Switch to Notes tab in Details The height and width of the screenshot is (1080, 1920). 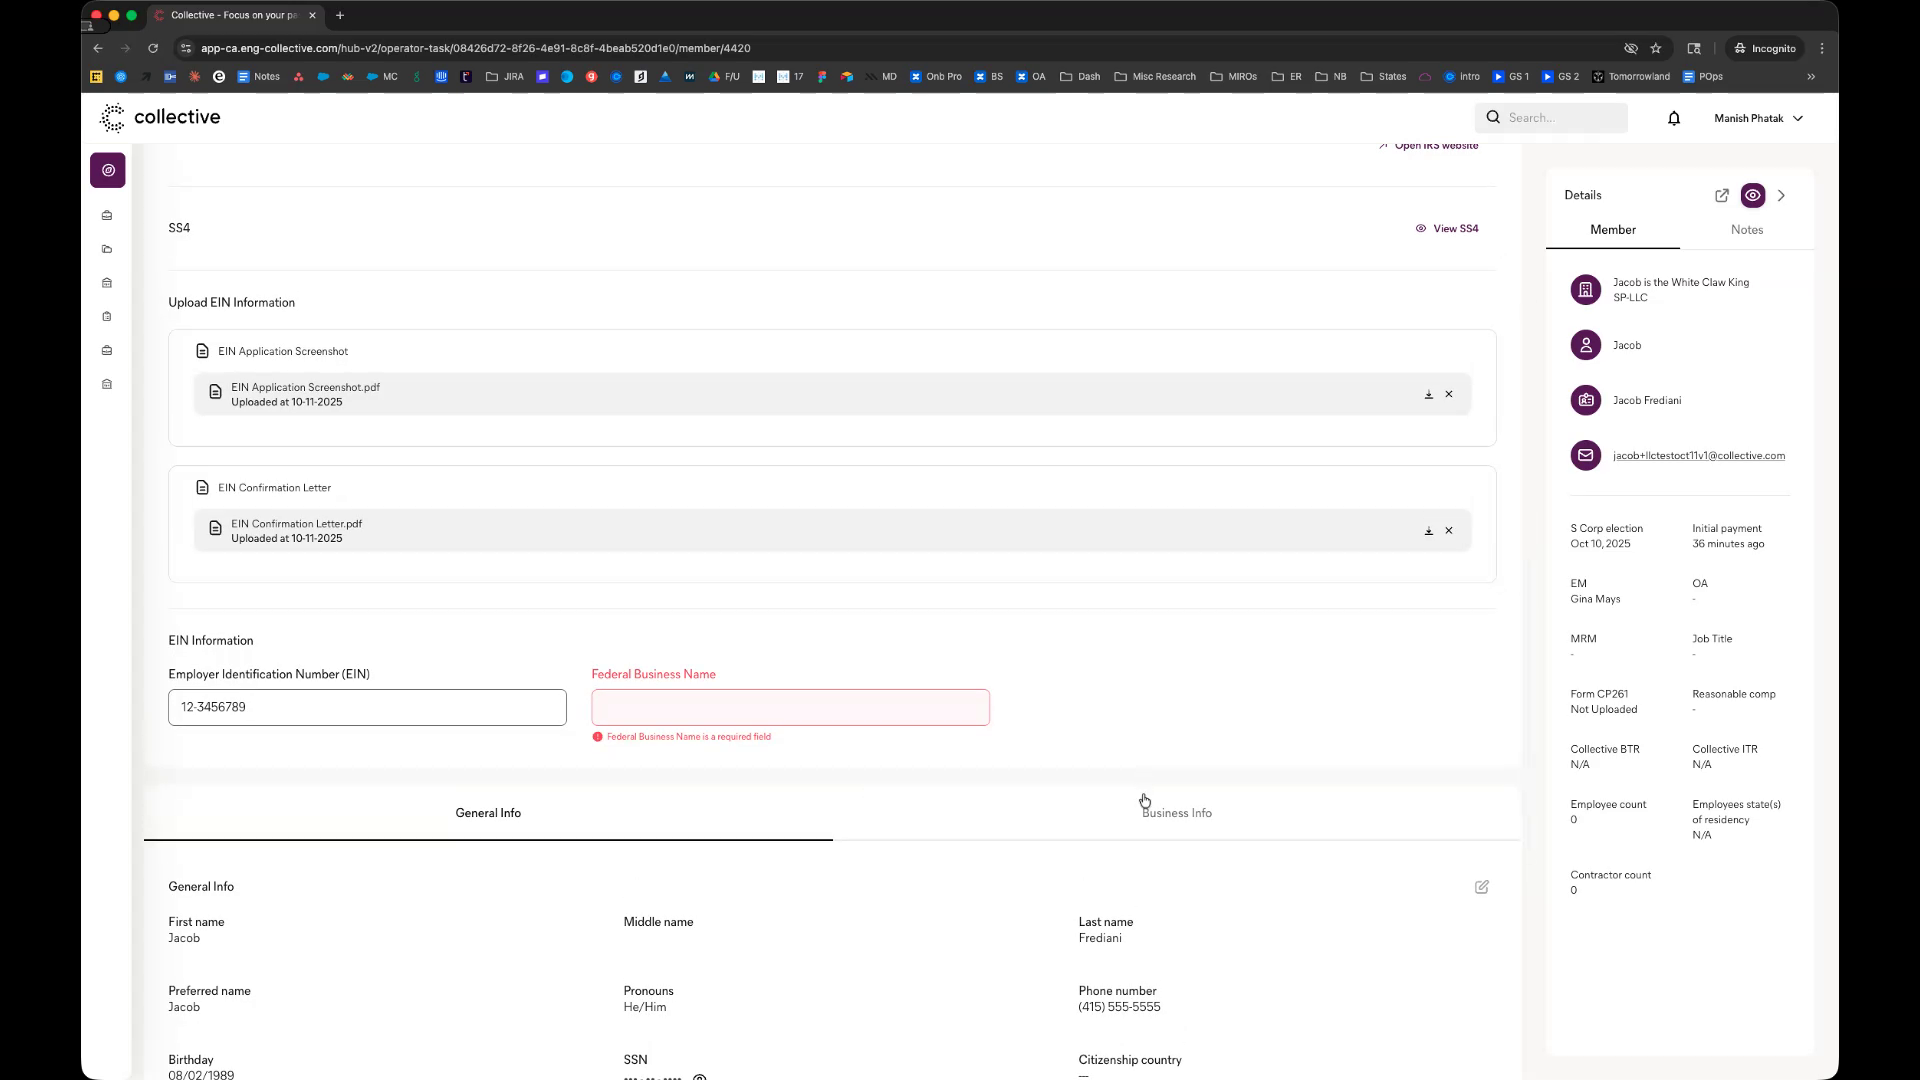[x=1746, y=230]
